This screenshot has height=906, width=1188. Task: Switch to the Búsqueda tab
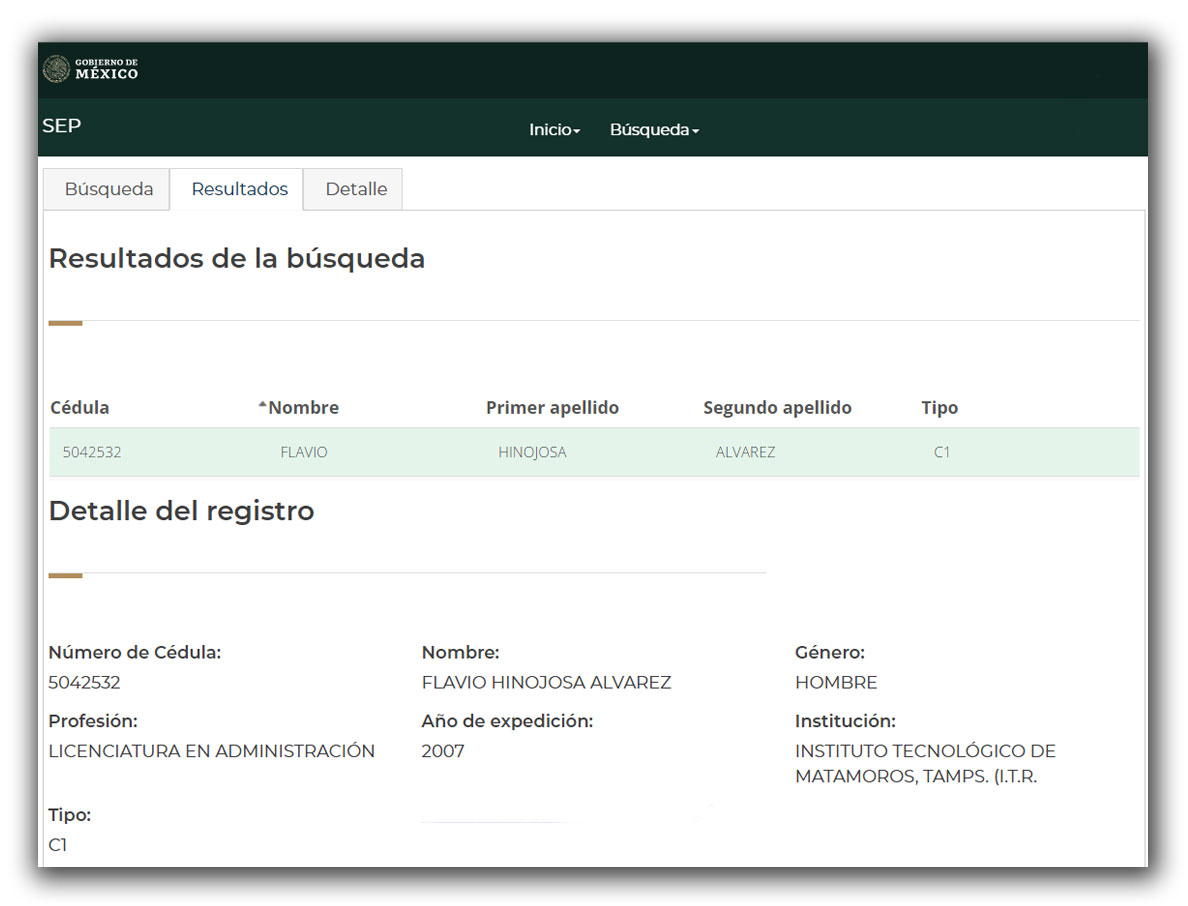coord(109,189)
